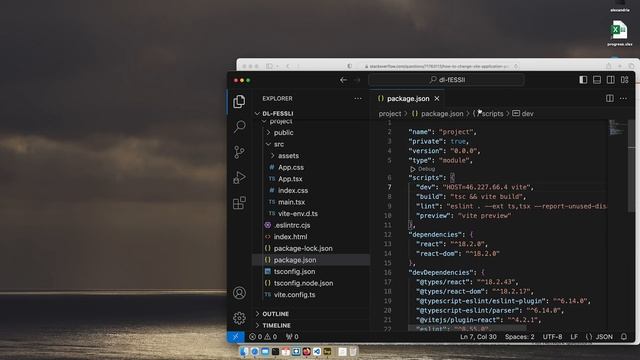This screenshot has width=640, height=360.
Task: Click the remote window indicator in status bar
Action: [236, 337]
